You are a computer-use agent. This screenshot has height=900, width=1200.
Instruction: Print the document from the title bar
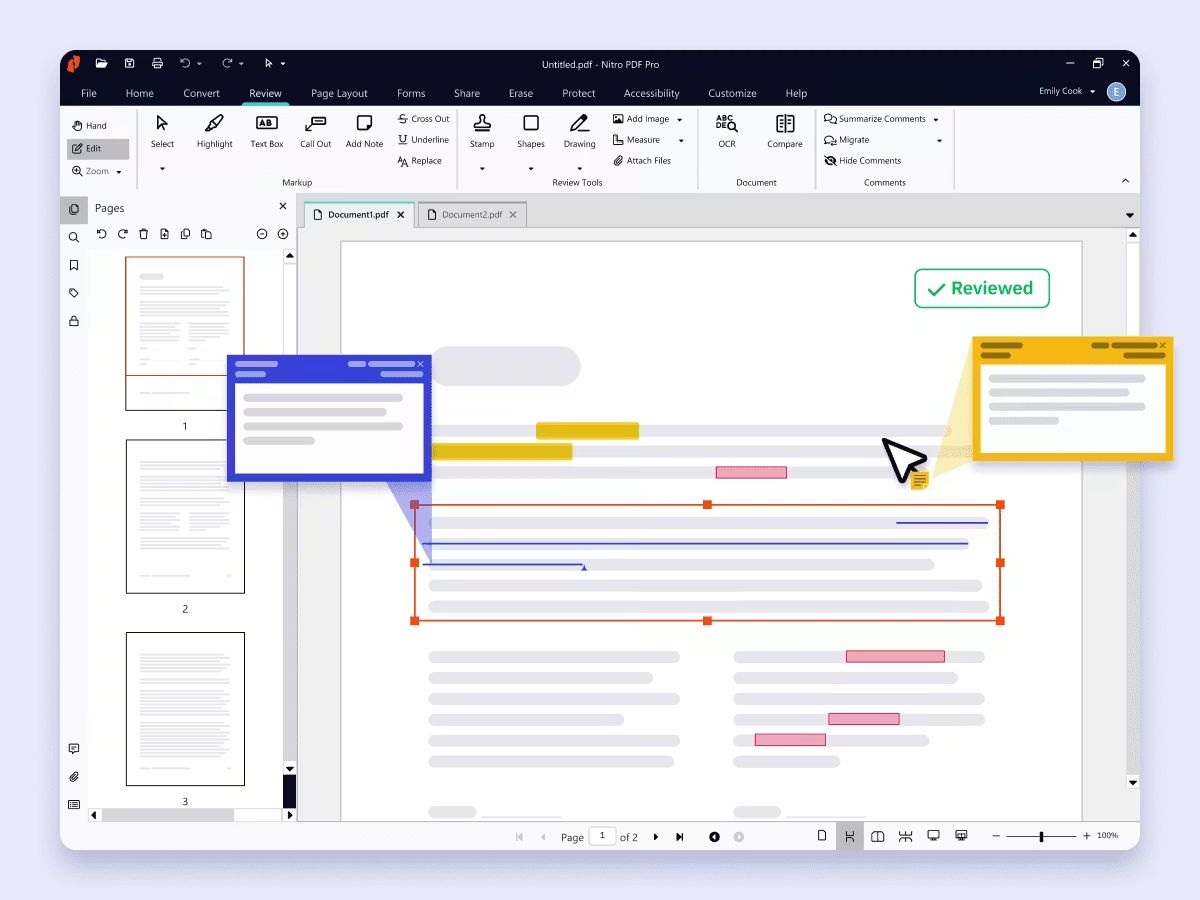[157, 63]
